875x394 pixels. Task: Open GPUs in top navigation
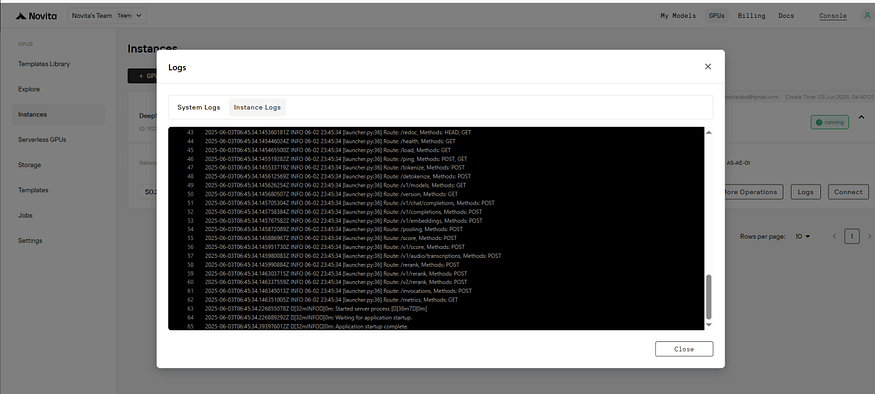717,16
